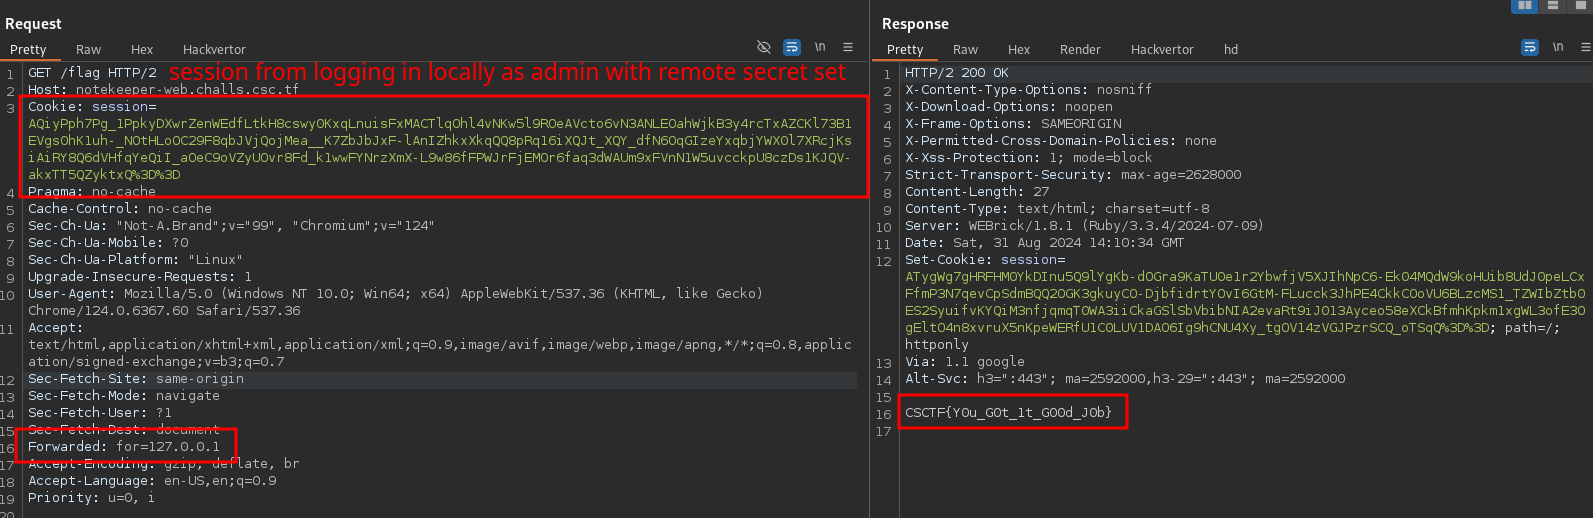This screenshot has width=1593, height=518.
Task: Click the Sec-Ch-Ua header line
Action: (x=231, y=226)
